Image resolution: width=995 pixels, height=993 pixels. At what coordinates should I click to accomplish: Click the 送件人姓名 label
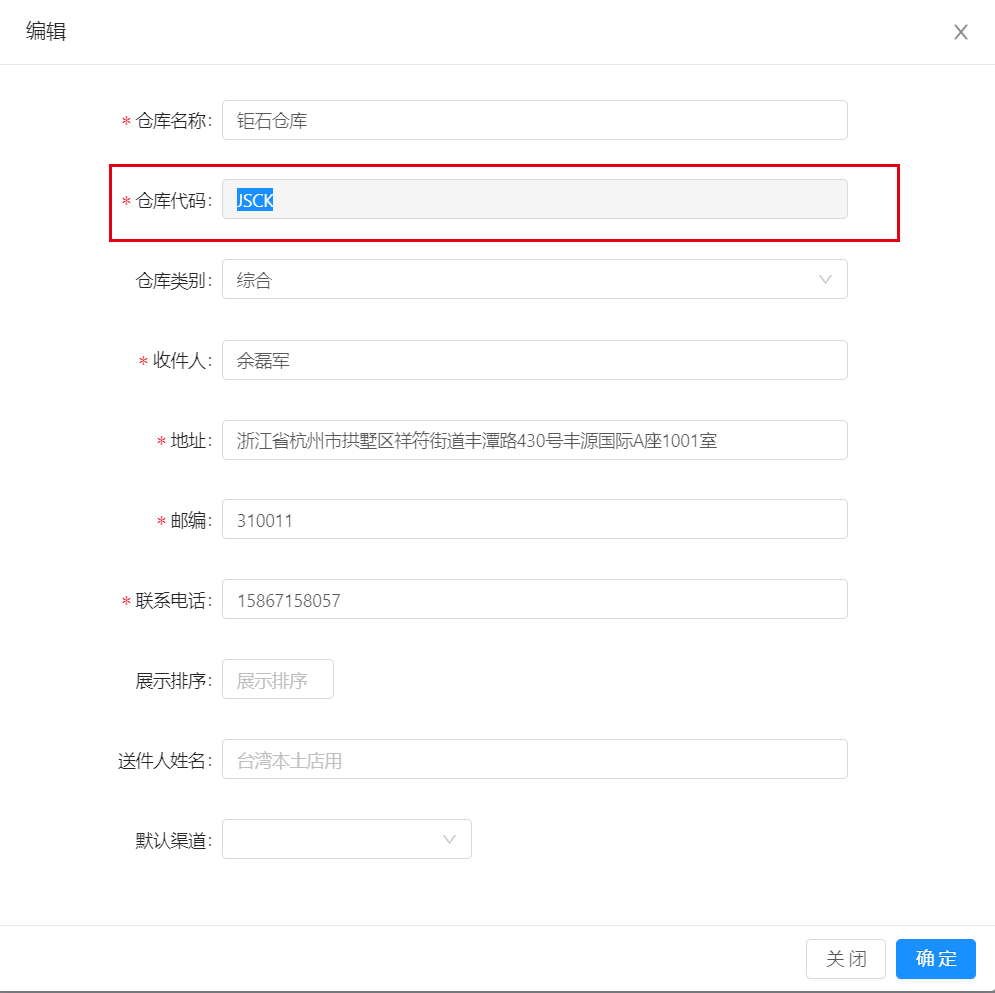164,760
